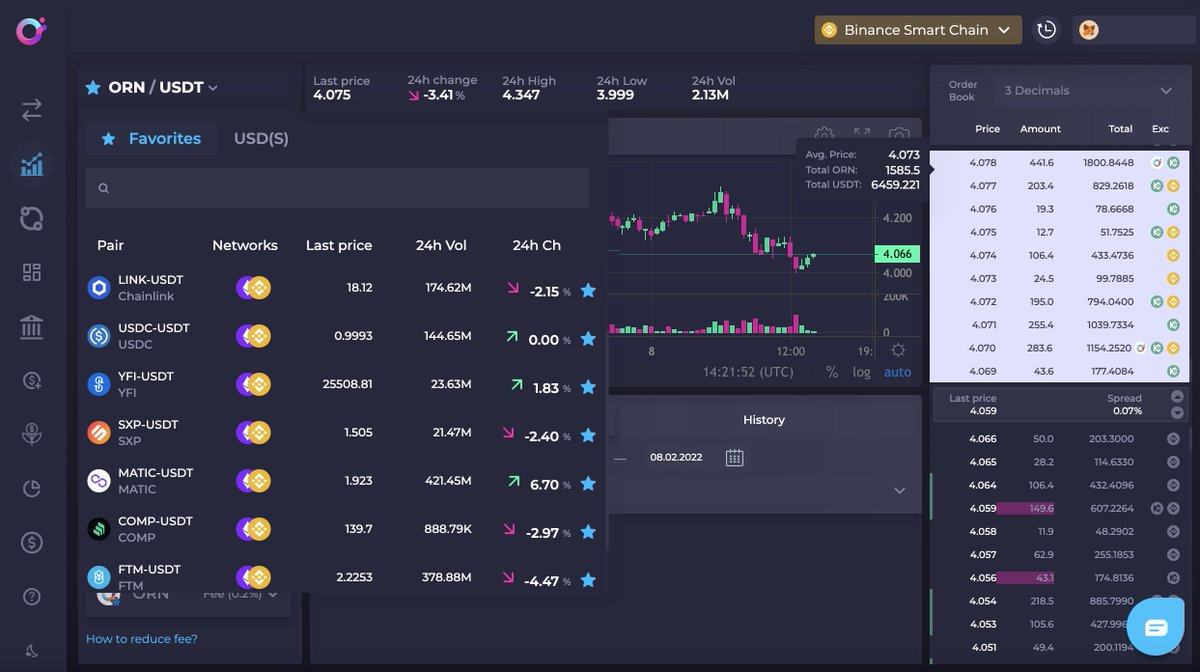Open the How to reduce fee? link
This screenshot has height=672, width=1200.
142,639
